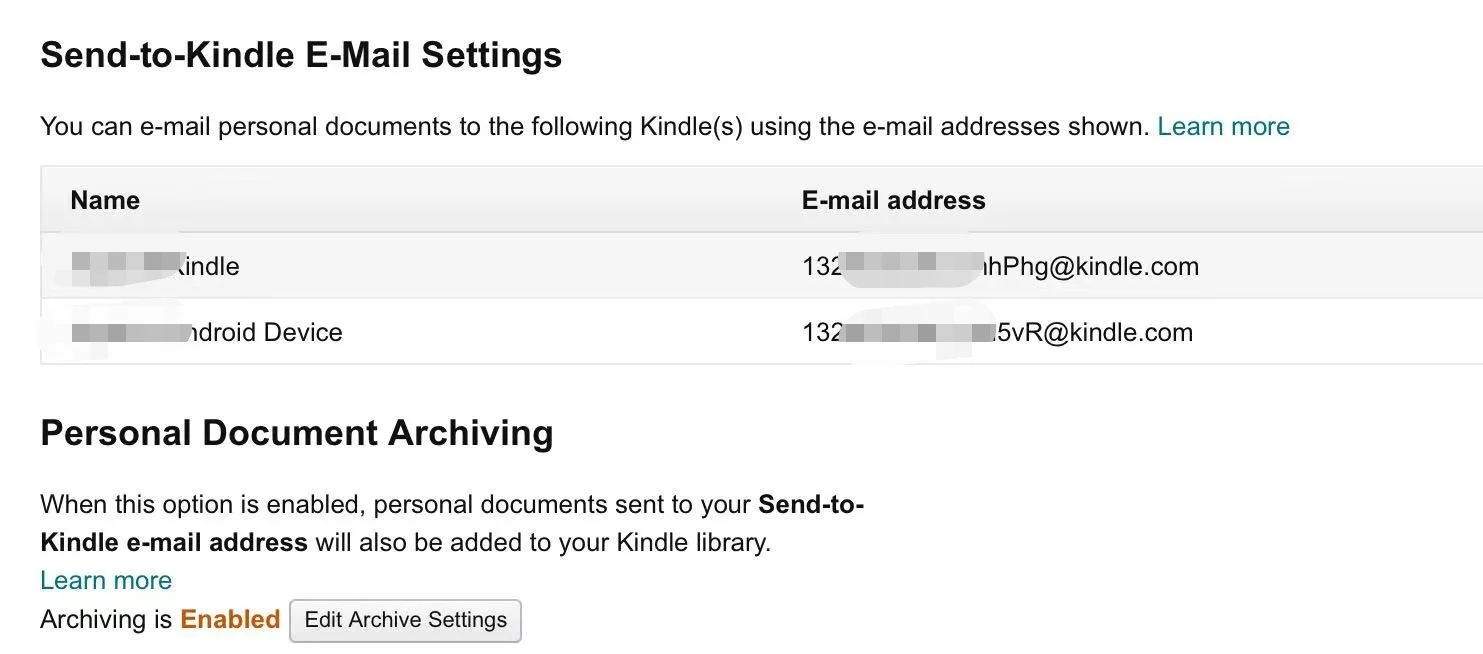Click the blurred part of the second email

click(910, 332)
